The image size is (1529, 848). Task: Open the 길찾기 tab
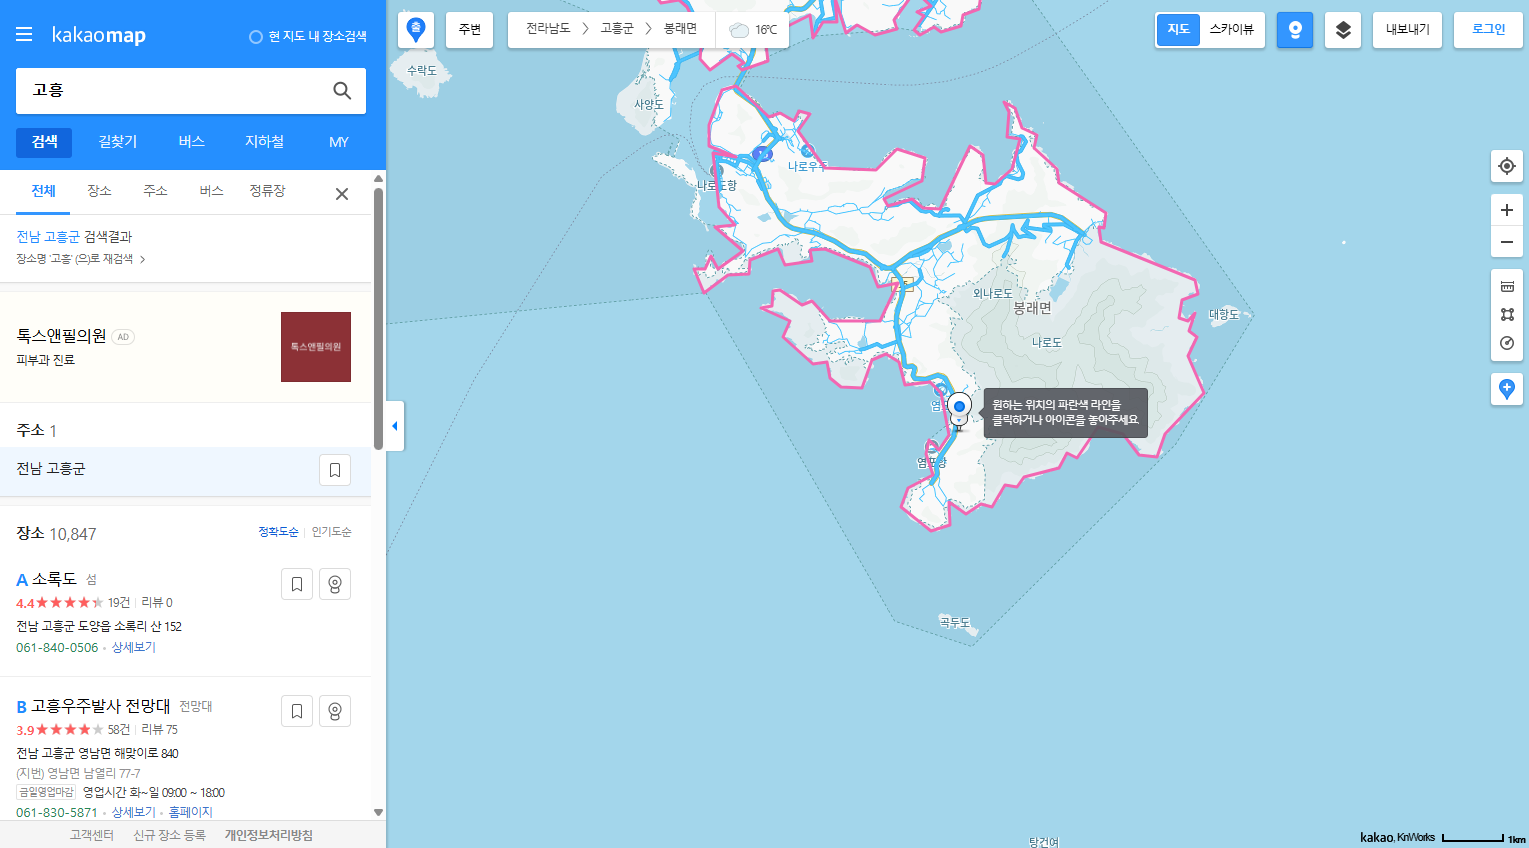pos(118,142)
